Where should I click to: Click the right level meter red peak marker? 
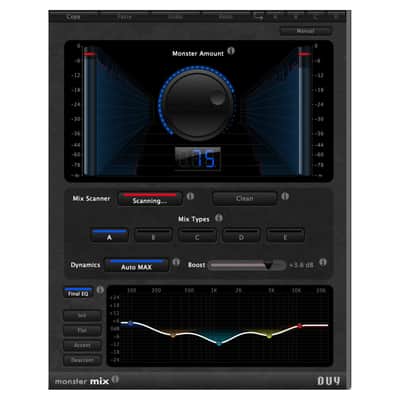305,54
